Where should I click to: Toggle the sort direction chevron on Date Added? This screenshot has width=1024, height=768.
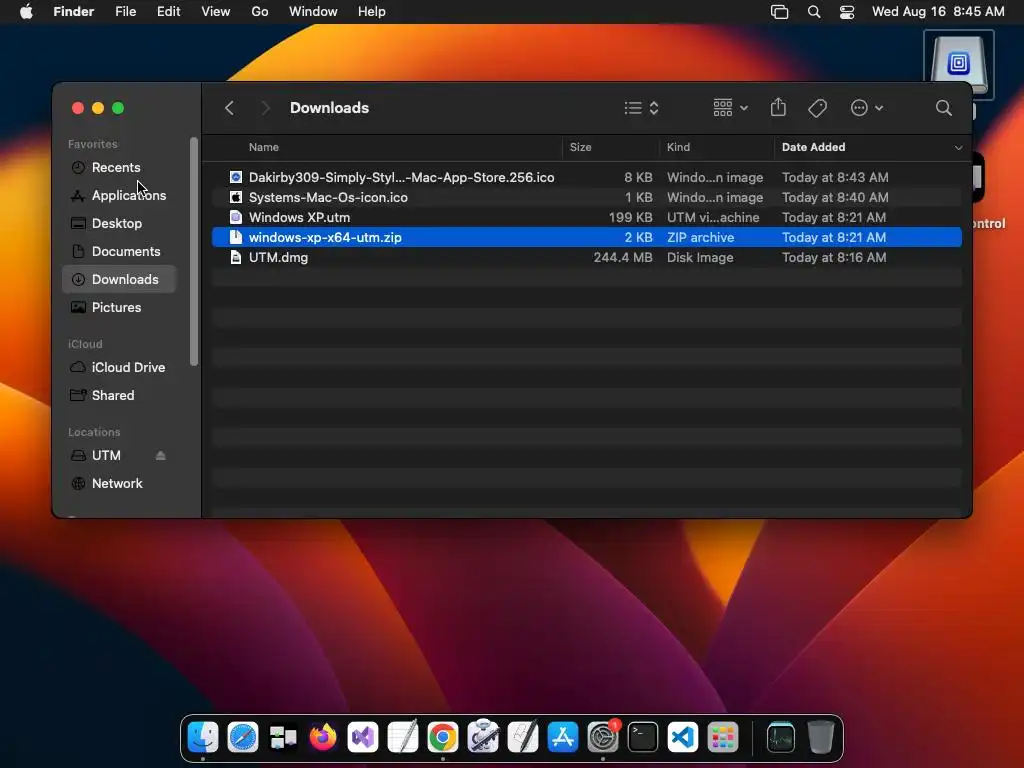tap(958, 148)
